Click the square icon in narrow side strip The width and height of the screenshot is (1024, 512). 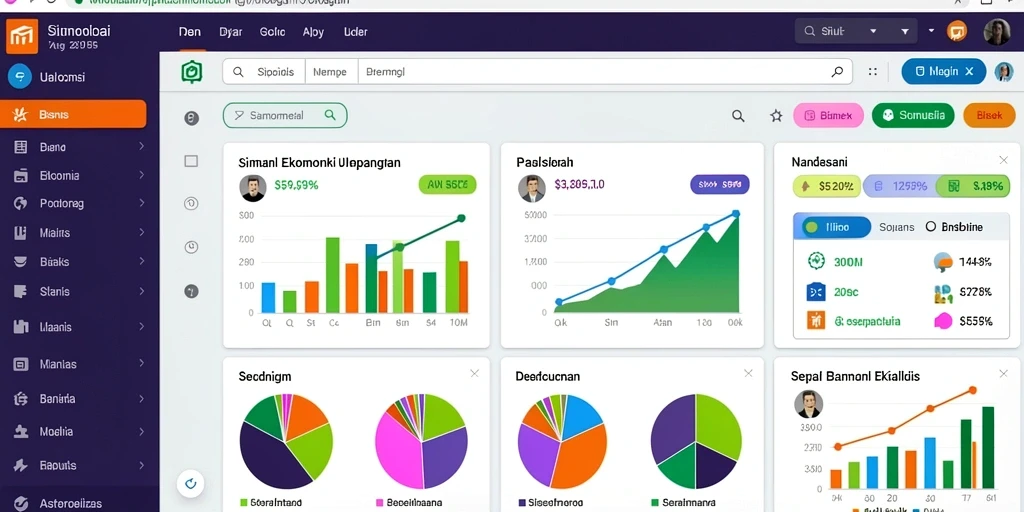tap(191, 161)
